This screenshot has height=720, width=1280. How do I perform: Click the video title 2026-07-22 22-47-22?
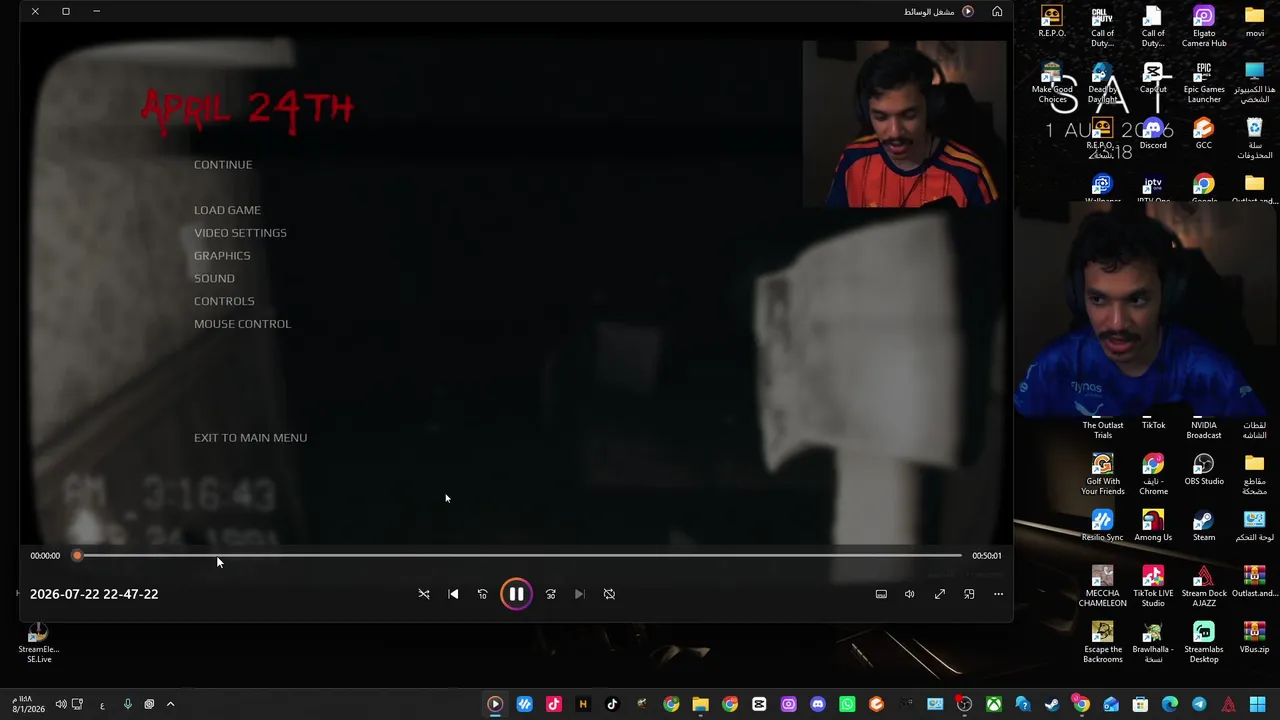coord(94,594)
